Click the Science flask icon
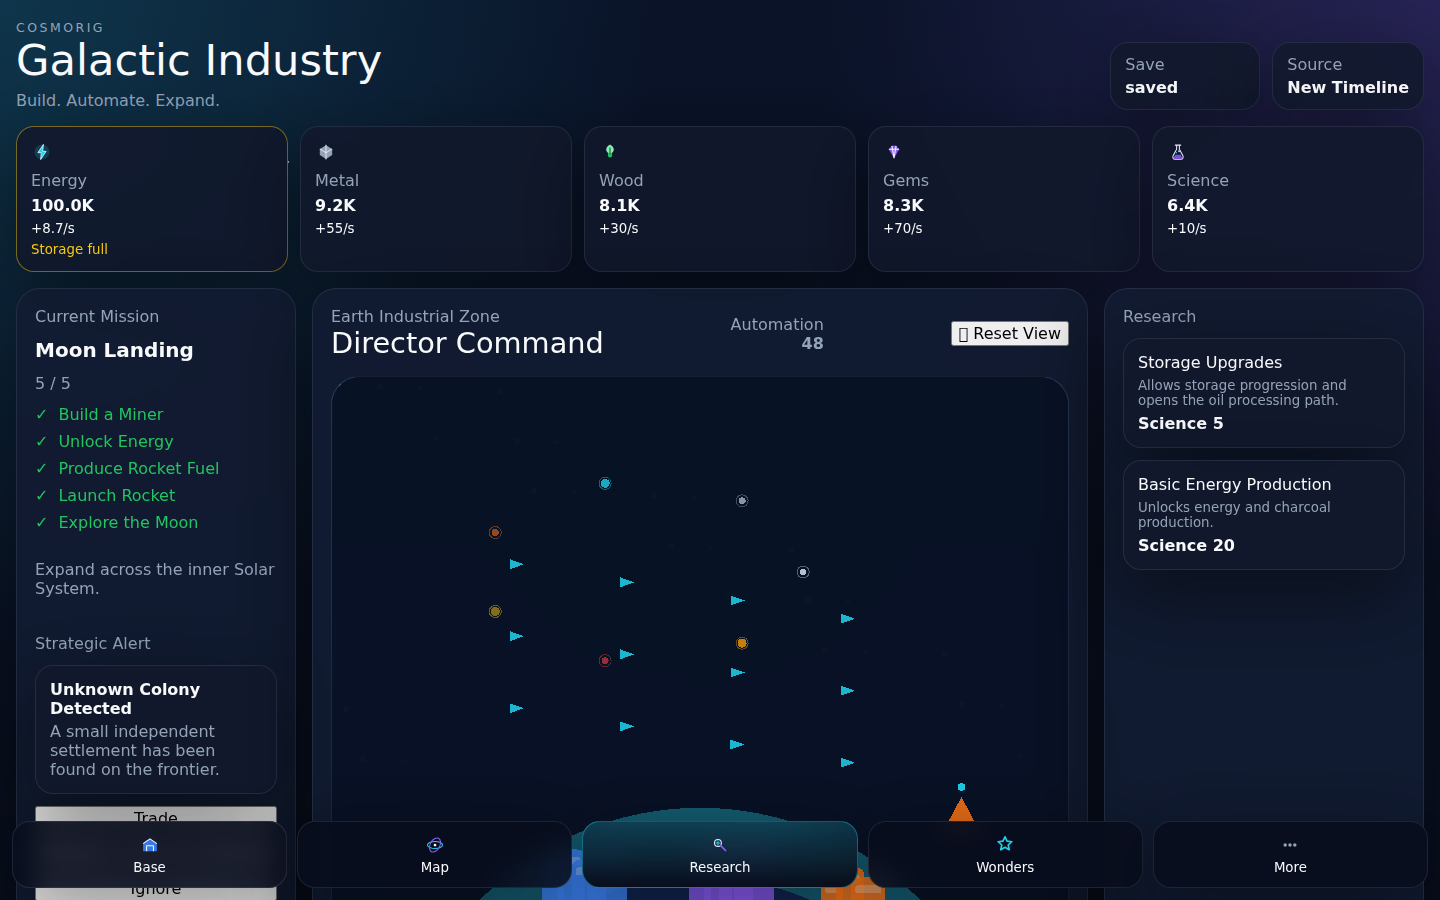 click(1178, 152)
